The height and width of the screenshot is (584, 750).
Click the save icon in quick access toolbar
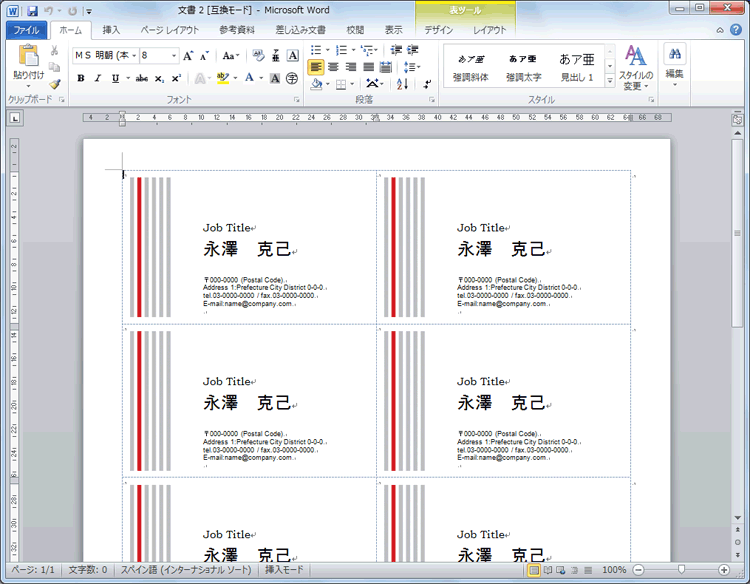(x=32, y=10)
